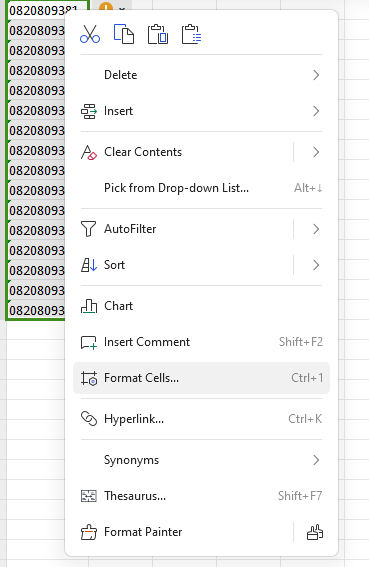The image size is (369, 567).
Task: Click the Paste Special list icon
Action: click(x=191, y=34)
